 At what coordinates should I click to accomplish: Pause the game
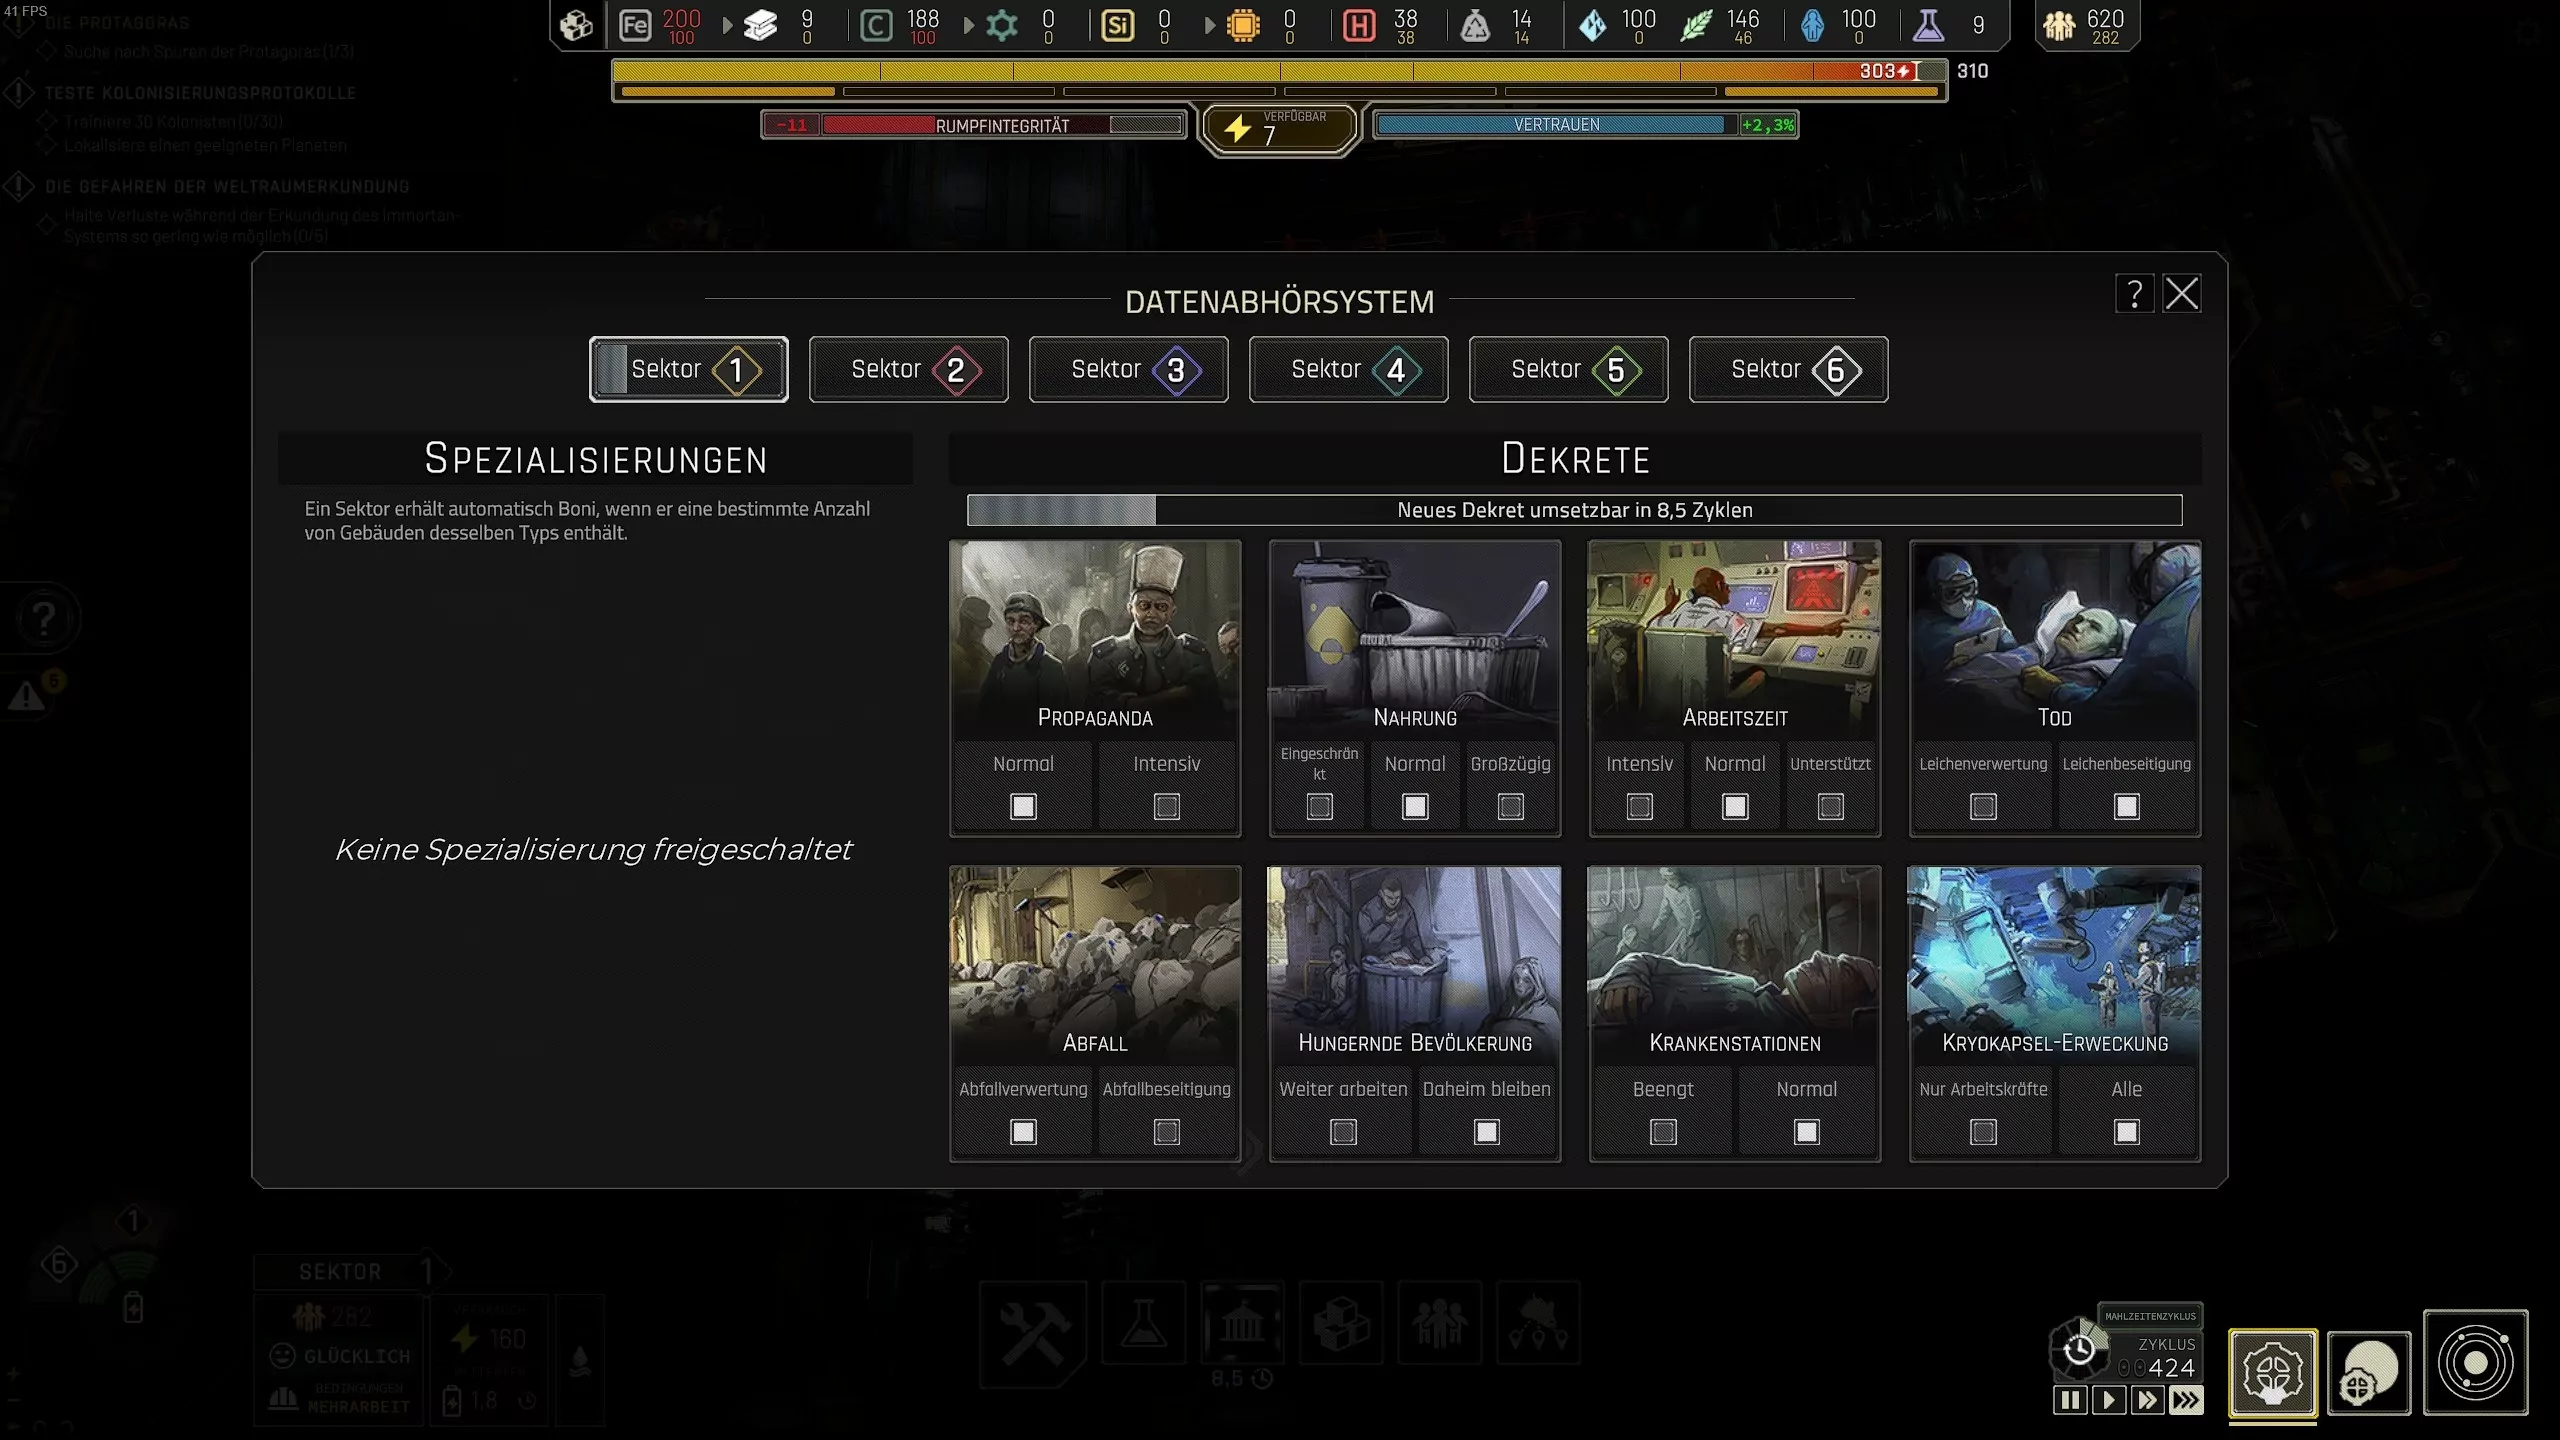pos(2070,1400)
